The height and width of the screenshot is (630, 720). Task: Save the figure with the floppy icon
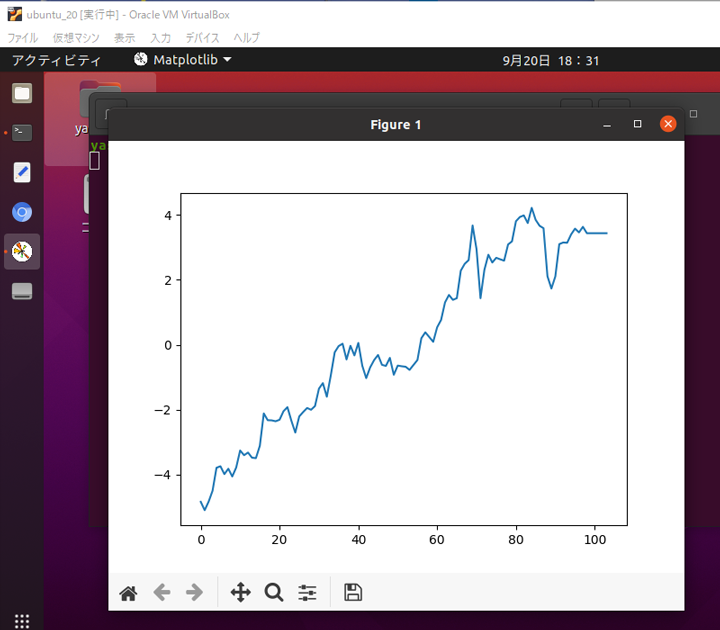[x=353, y=592]
